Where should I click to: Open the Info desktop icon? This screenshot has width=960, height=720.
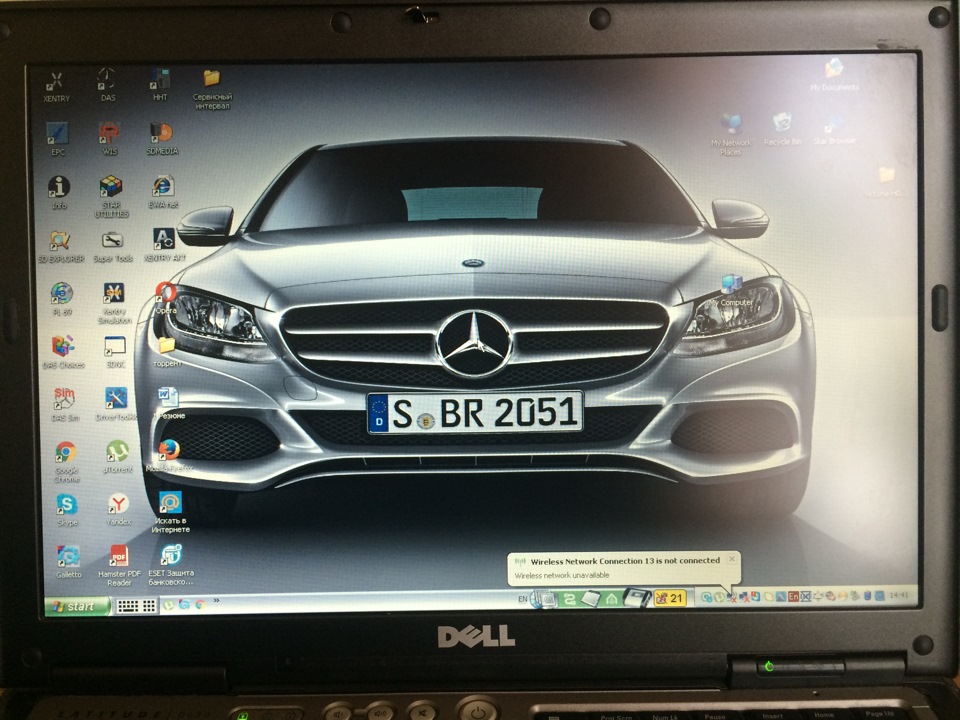coord(59,192)
